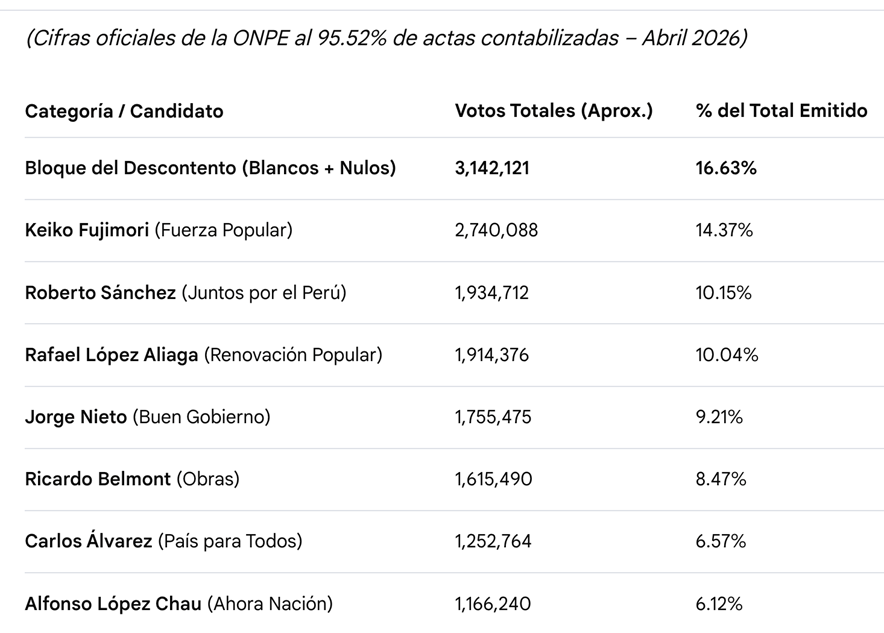Select the Jorge Nieto candidate cell
Screen dimensions: 884x633
pyautogui.click(x=147, y=417)
